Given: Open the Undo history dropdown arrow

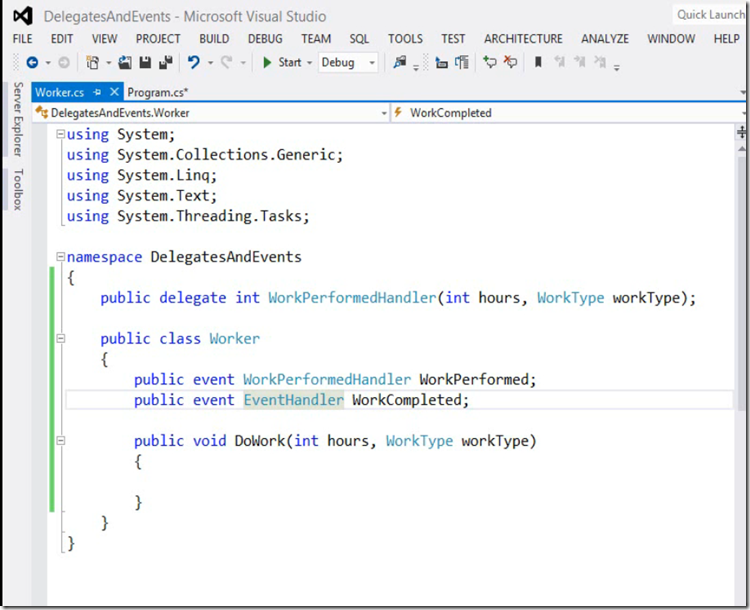Looking at the screenshot, I should 210,63.
